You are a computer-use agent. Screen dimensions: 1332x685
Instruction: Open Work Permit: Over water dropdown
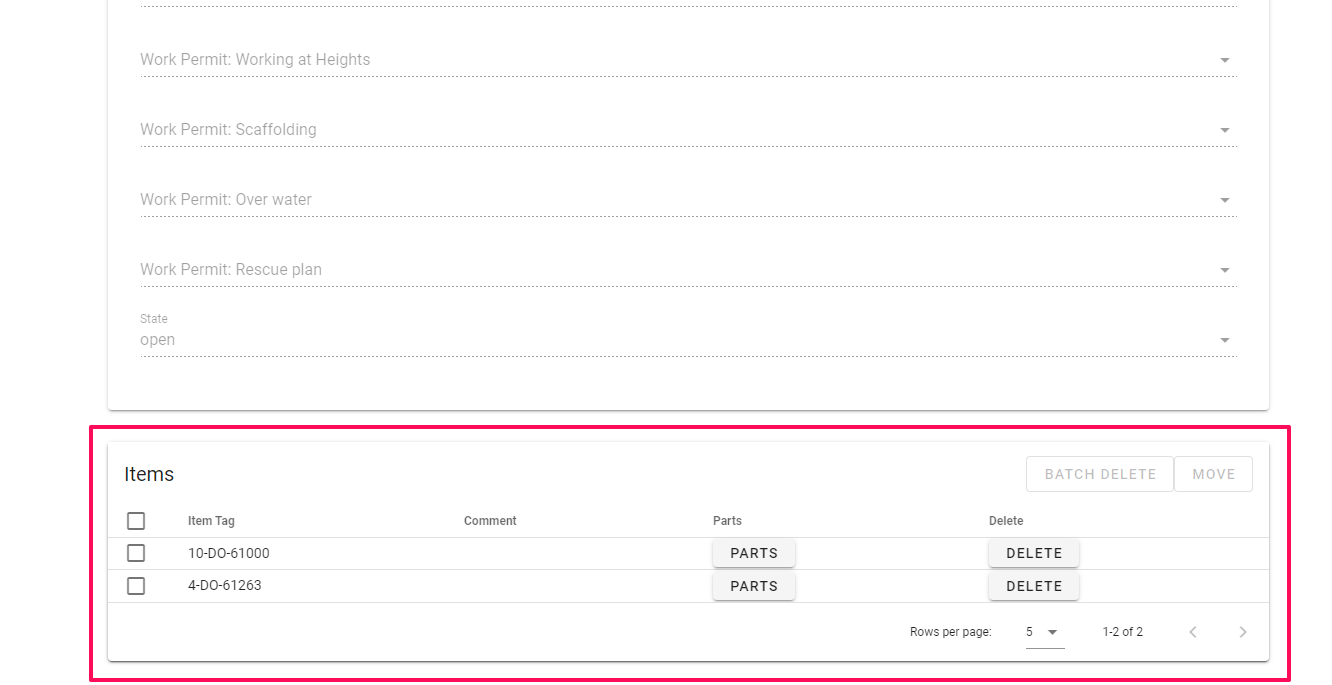point(688,200)
